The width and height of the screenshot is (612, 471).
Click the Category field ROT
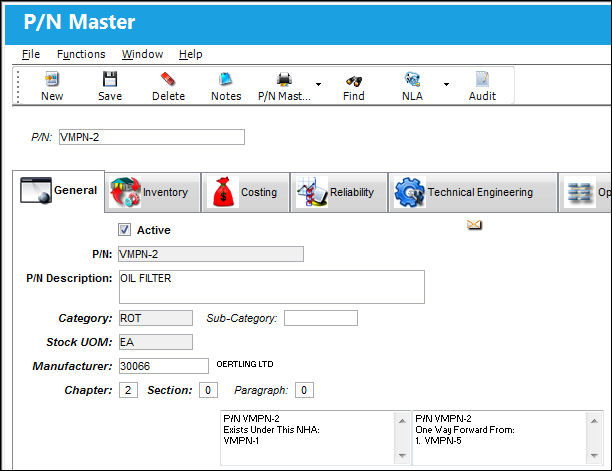[x=156, y=318]
